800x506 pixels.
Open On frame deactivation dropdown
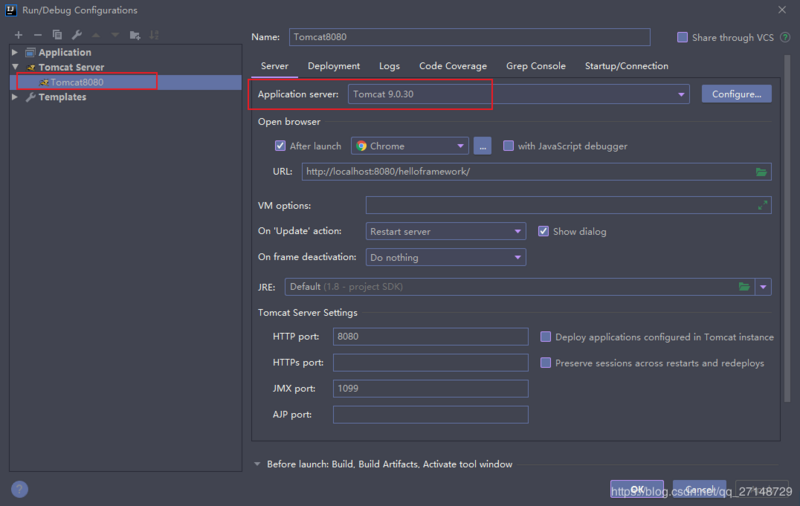[x=445, y=258]
